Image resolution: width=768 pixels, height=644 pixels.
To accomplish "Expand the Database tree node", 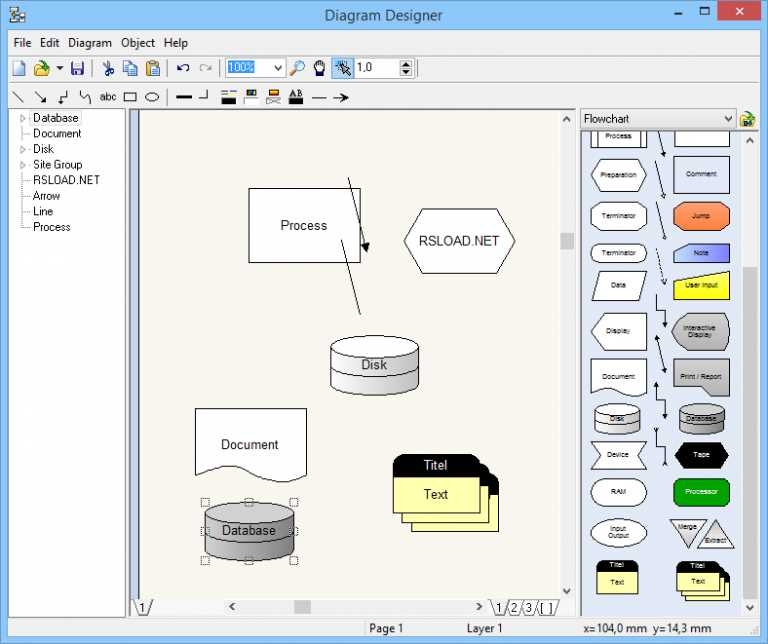I will (x=23, y=118).
